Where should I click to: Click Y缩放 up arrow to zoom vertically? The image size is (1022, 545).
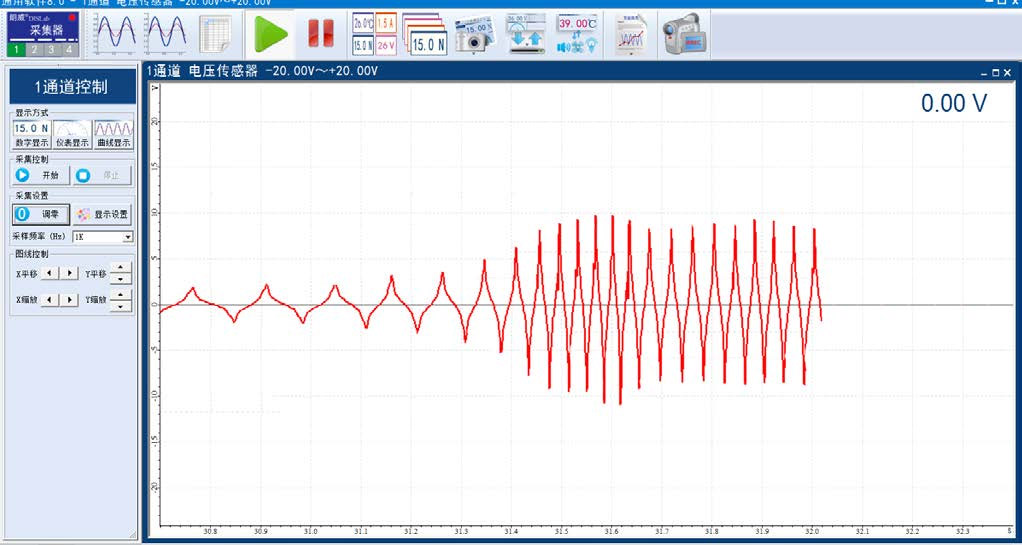point(120,295)
